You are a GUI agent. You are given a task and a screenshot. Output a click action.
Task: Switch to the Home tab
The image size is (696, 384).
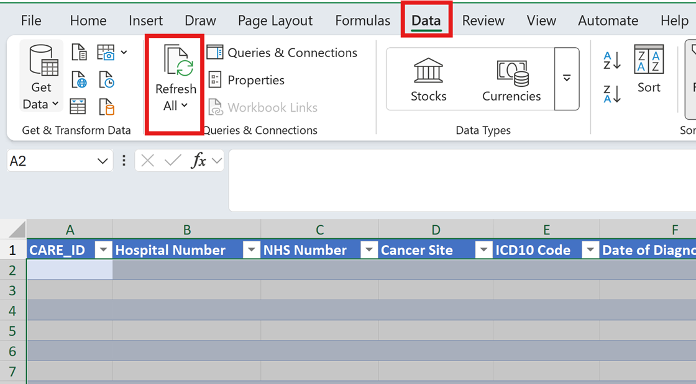88,20
